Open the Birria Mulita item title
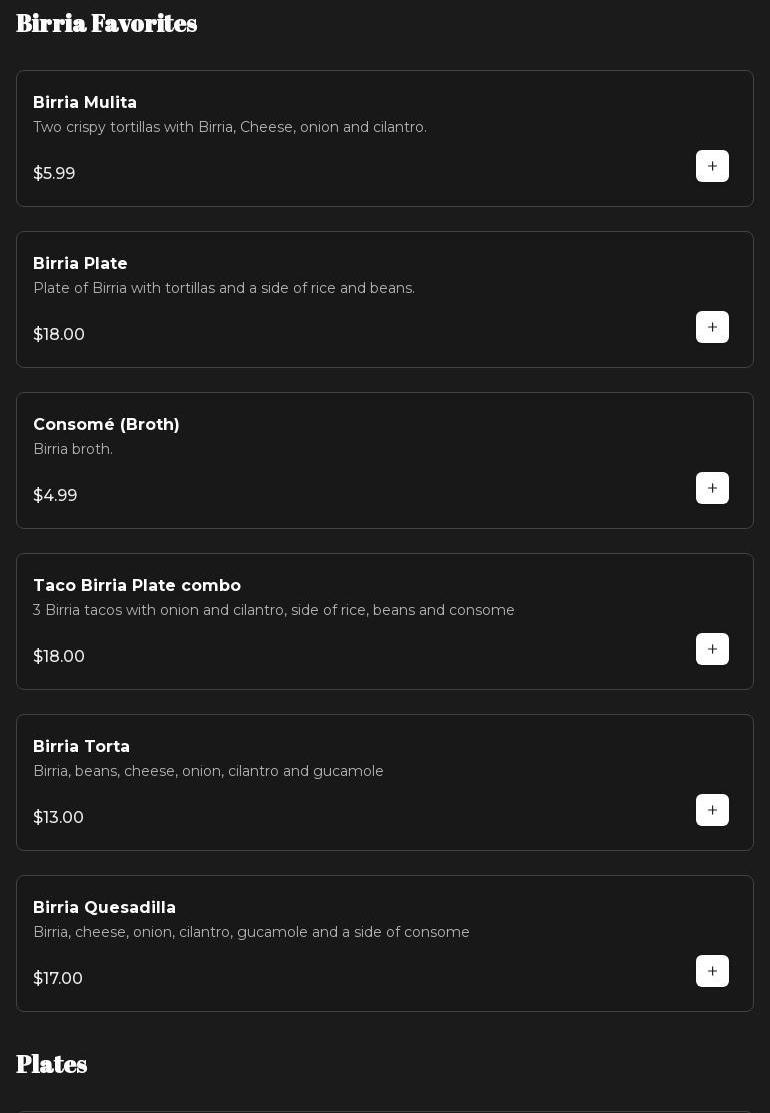 (85, 103)
